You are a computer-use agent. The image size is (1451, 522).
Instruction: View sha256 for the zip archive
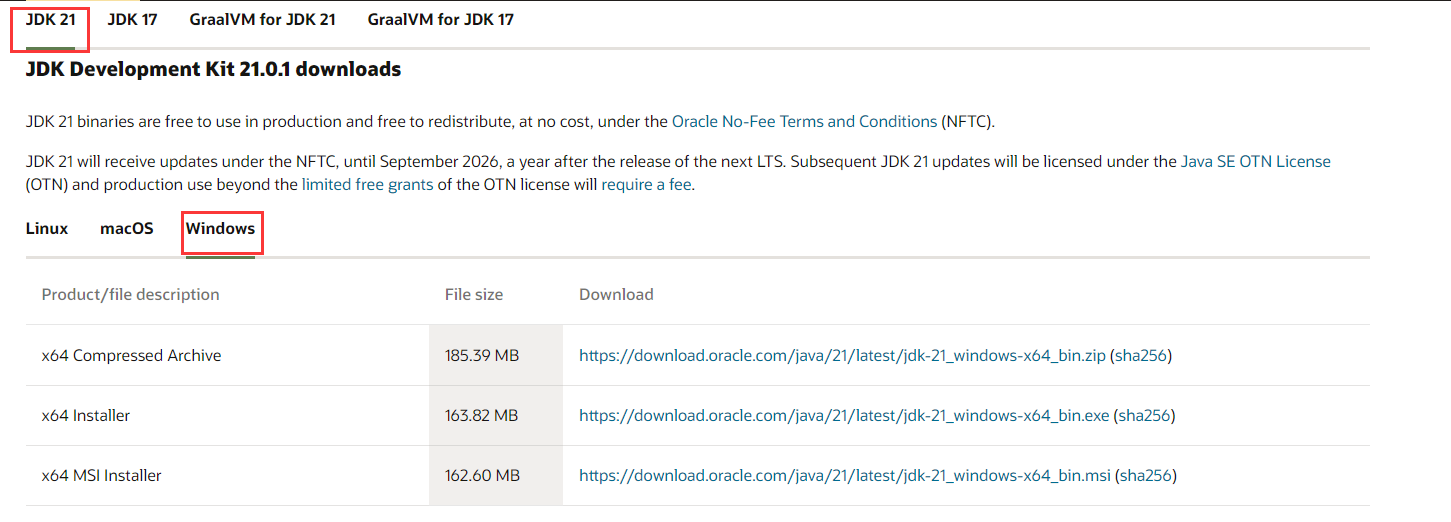[1141, 355]
